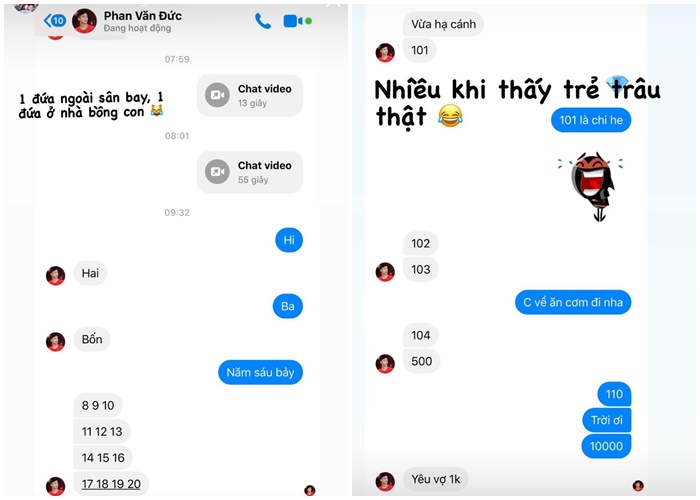This screenshot has width=700, height=500.
Task: Tap the 13 giây Chat video call icon
Action: (x=217, y=95)
